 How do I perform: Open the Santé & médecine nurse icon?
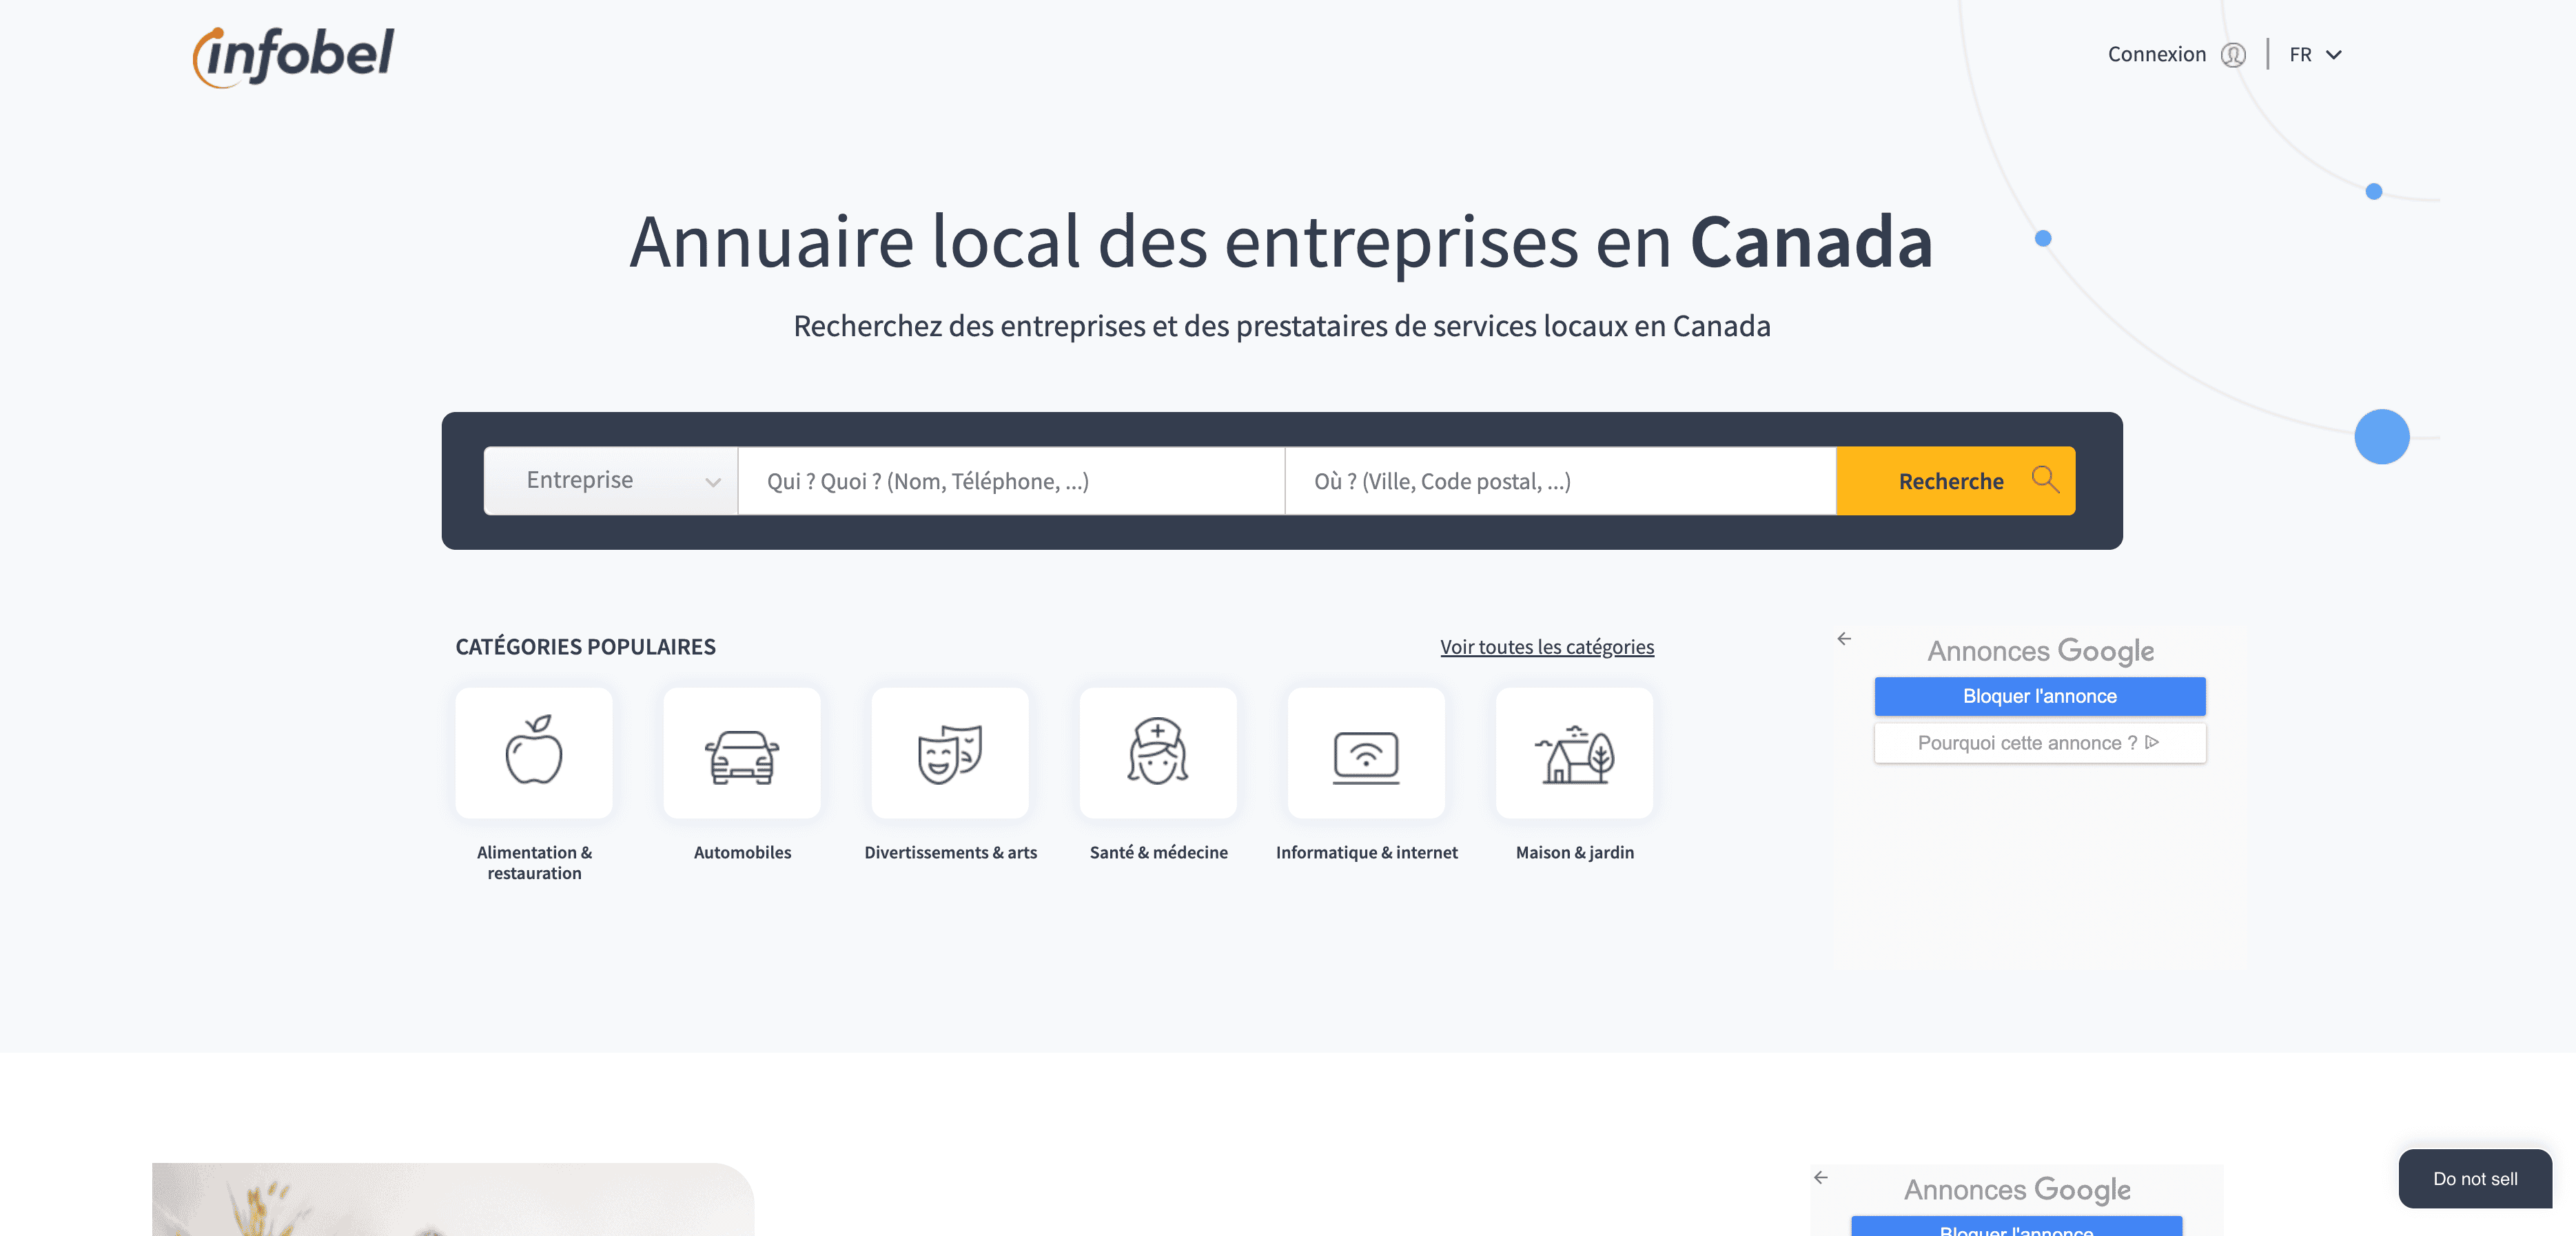1158,752
